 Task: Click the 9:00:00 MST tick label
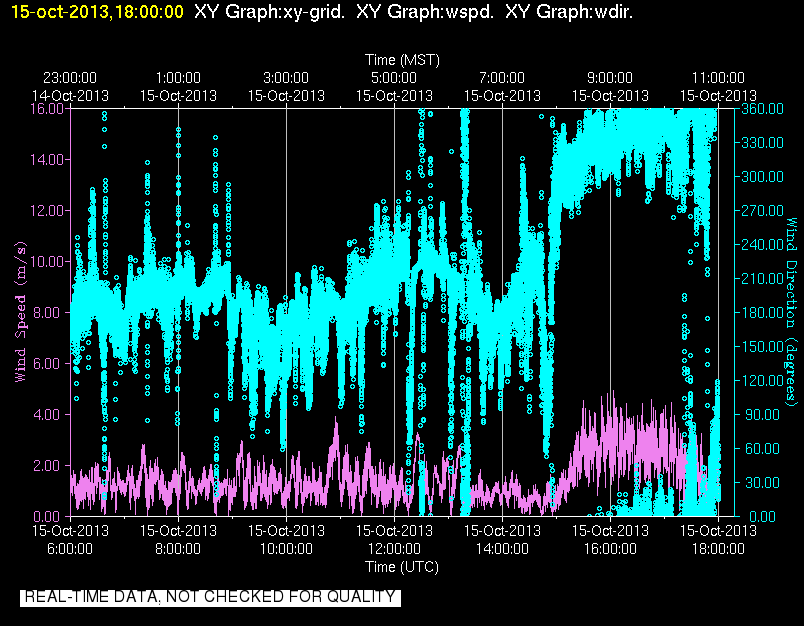610,78
